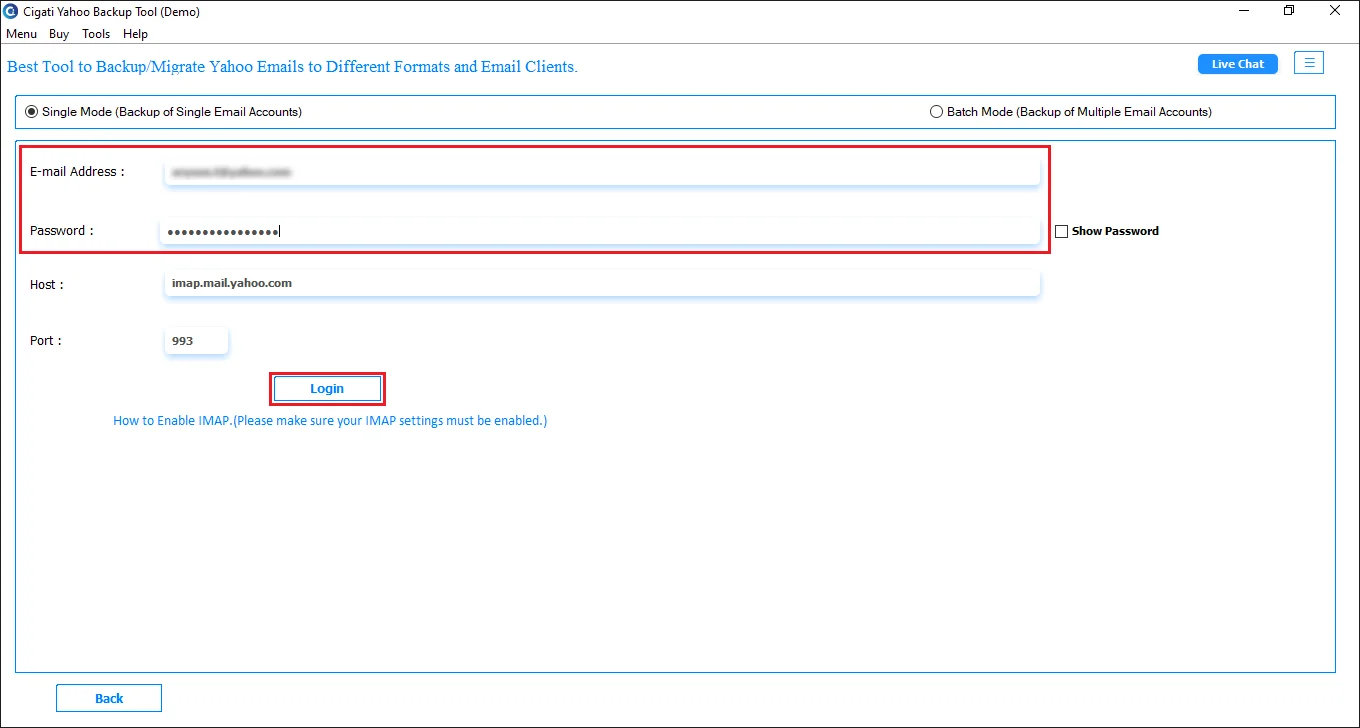
Task: Edit the Host field imap.mail.yahoo.com
Action: 602,283
